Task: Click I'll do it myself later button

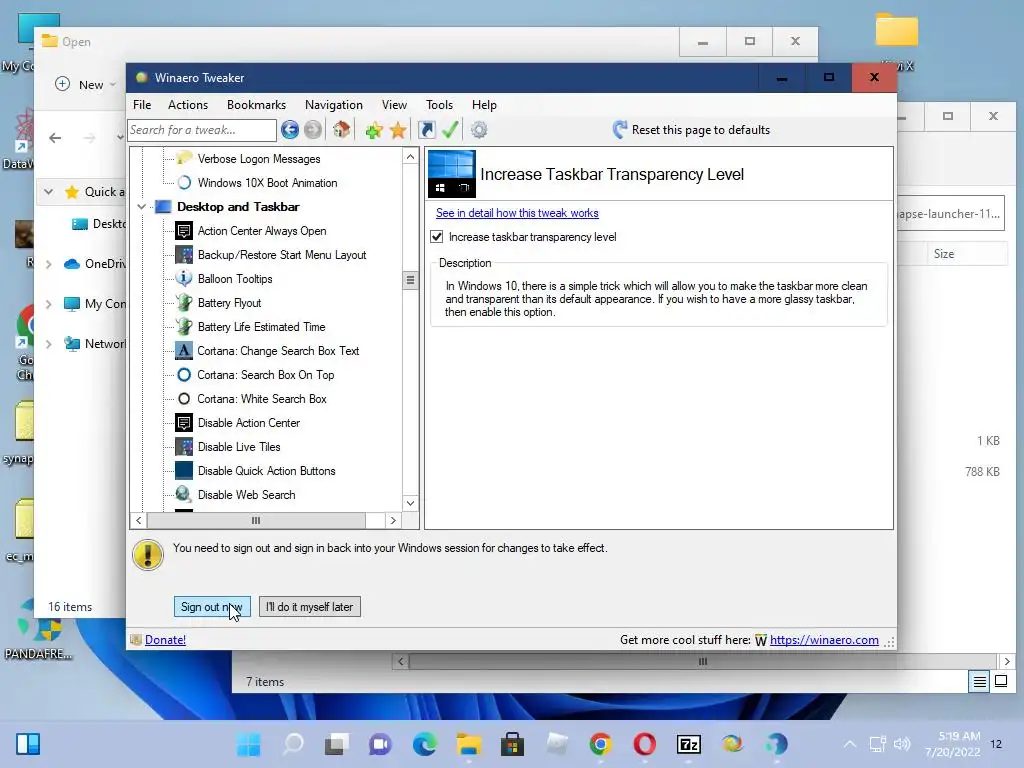Action: point(310,607)
